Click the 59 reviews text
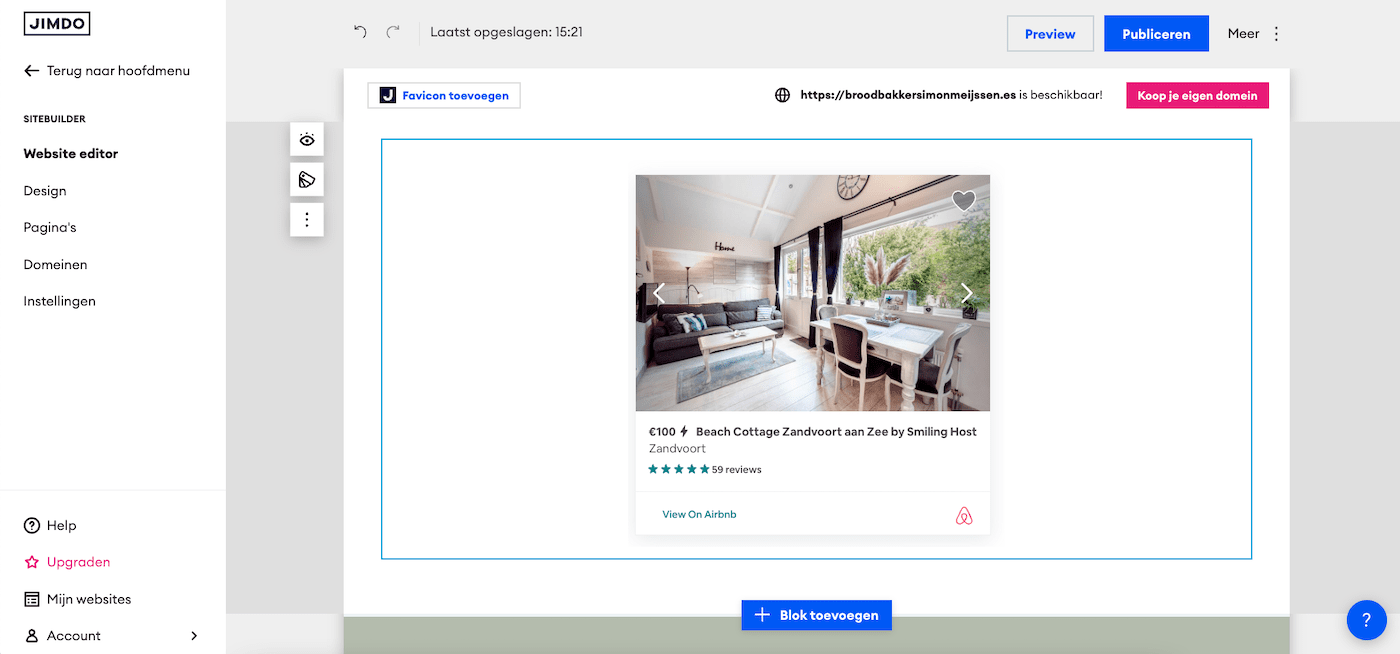 [x=737, y=470]
